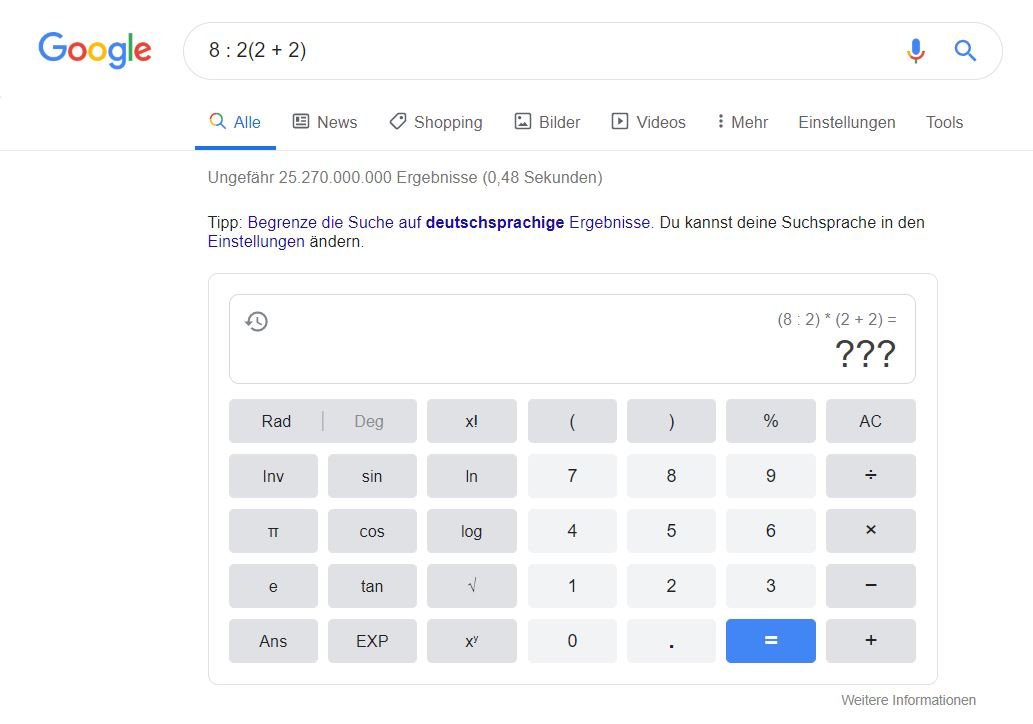Switch calculator to Deg mode

coord(368,421)
